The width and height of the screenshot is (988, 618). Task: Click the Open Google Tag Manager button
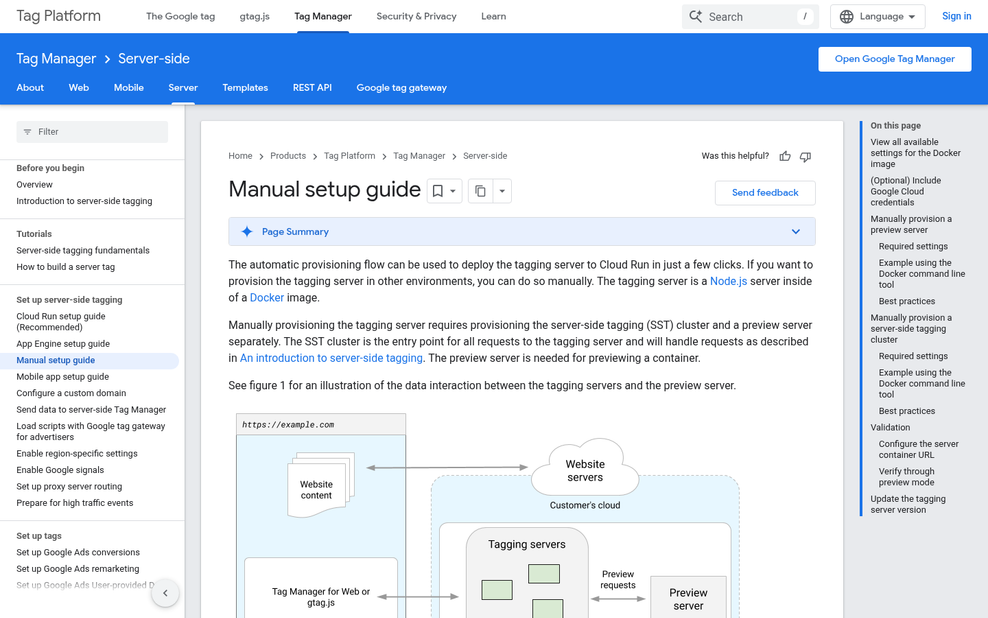895,59
